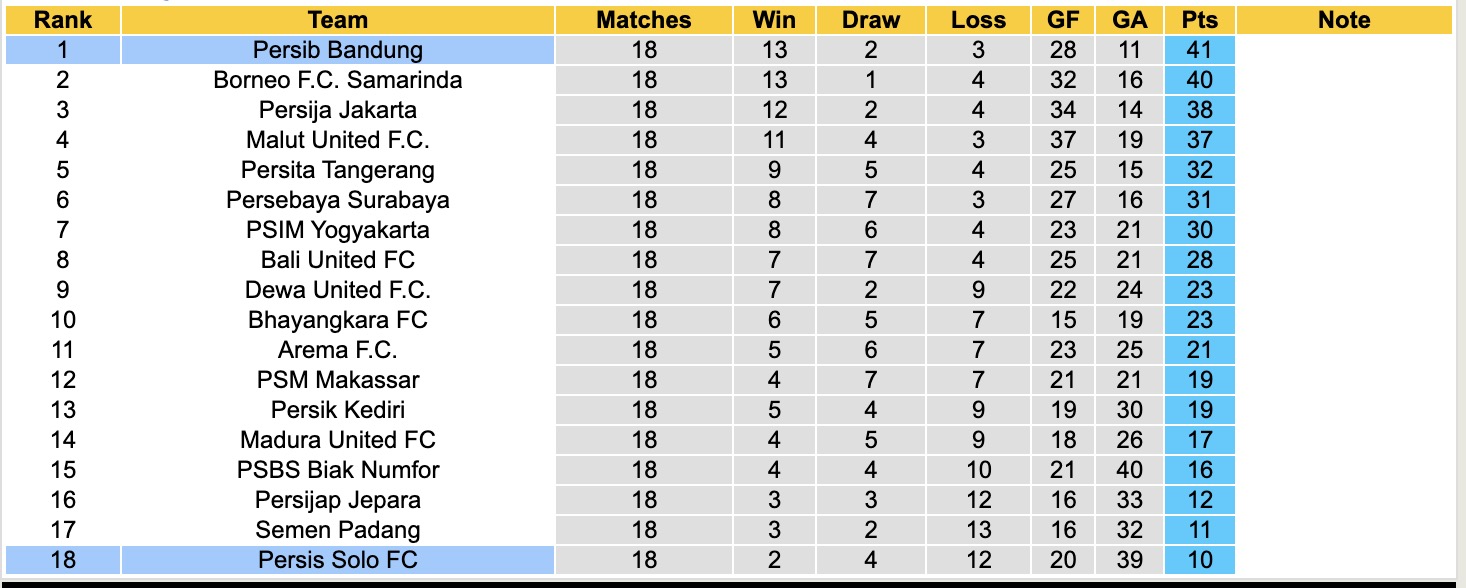
Task: Select the Note column header
Action: click(x=1343, y=20)
